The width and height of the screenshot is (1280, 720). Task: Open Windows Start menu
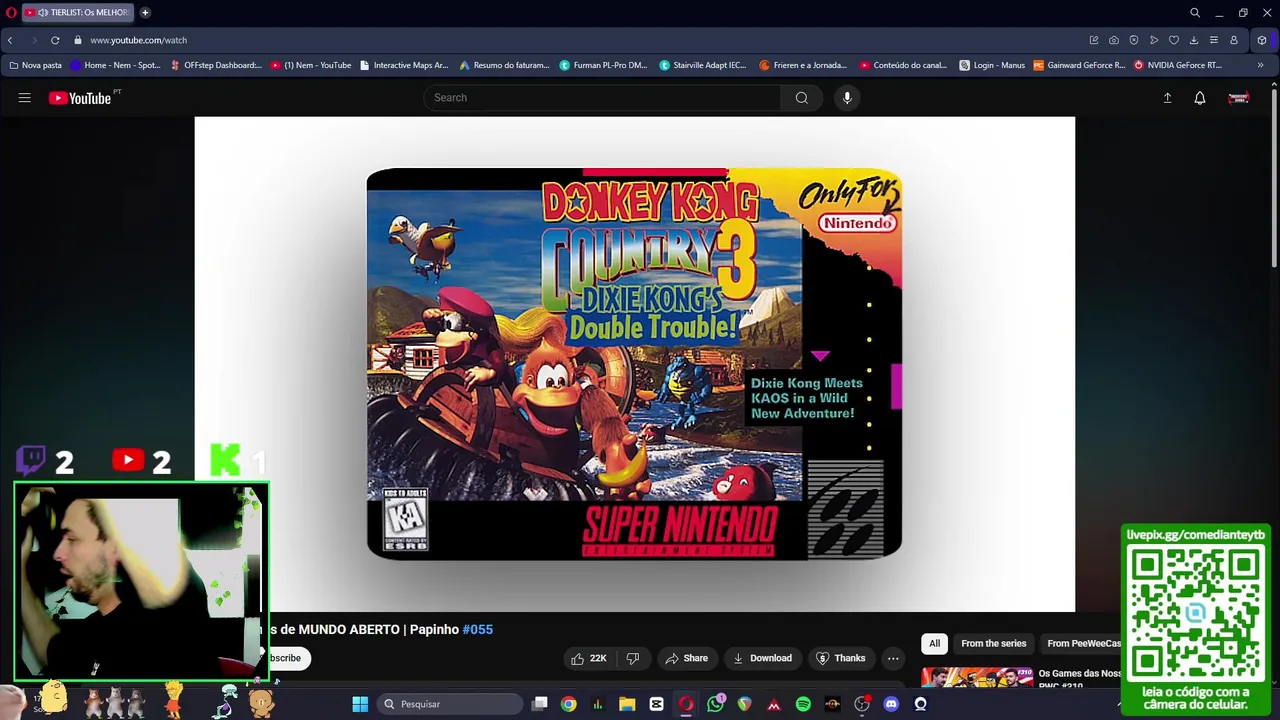(360, 704)
